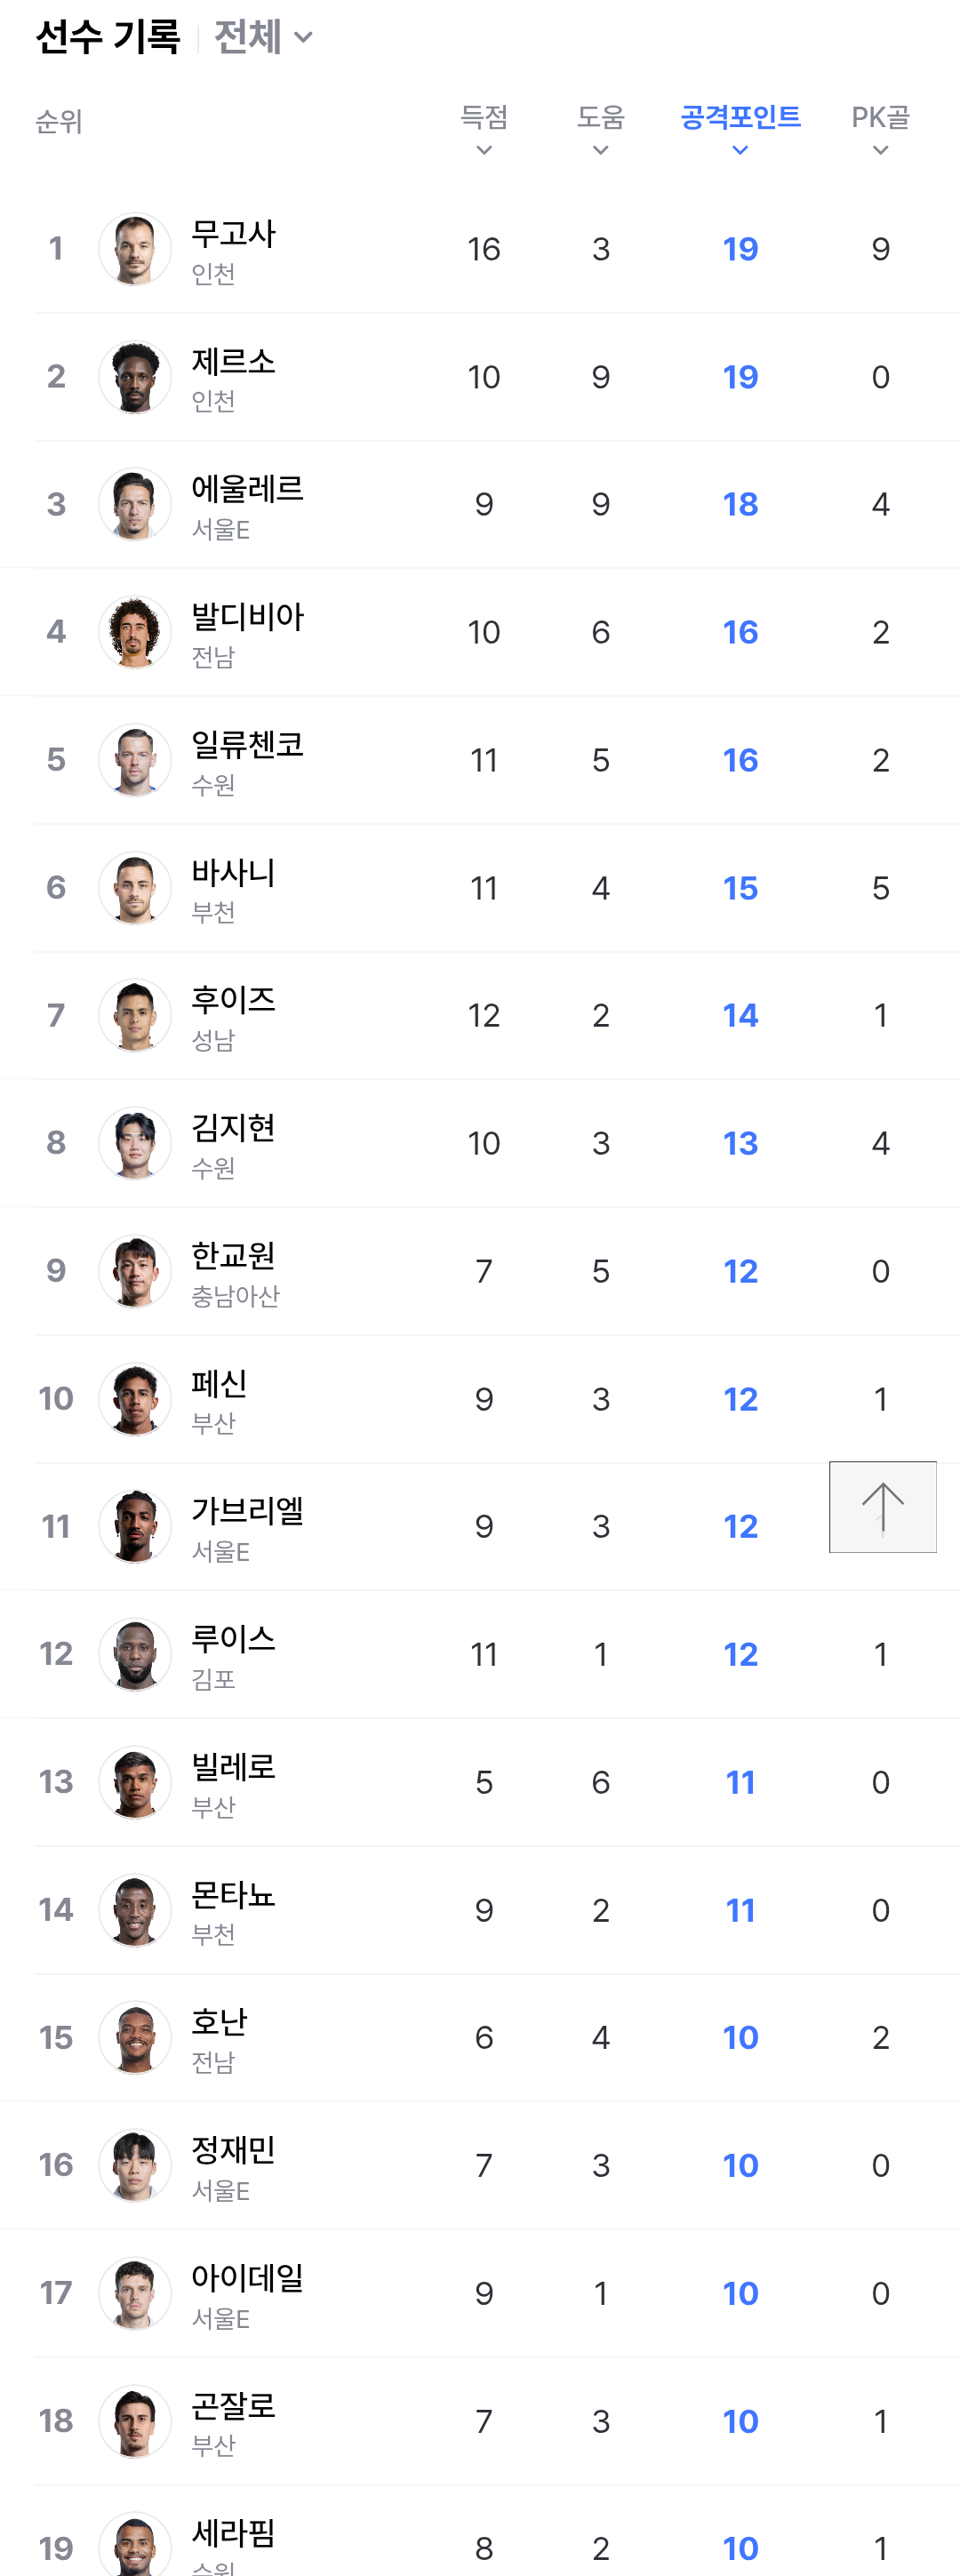Image resolution: width=960 pixels, height=2576 pixels.
Task: Click 무고사's profile photo
Action: (135, 249)
